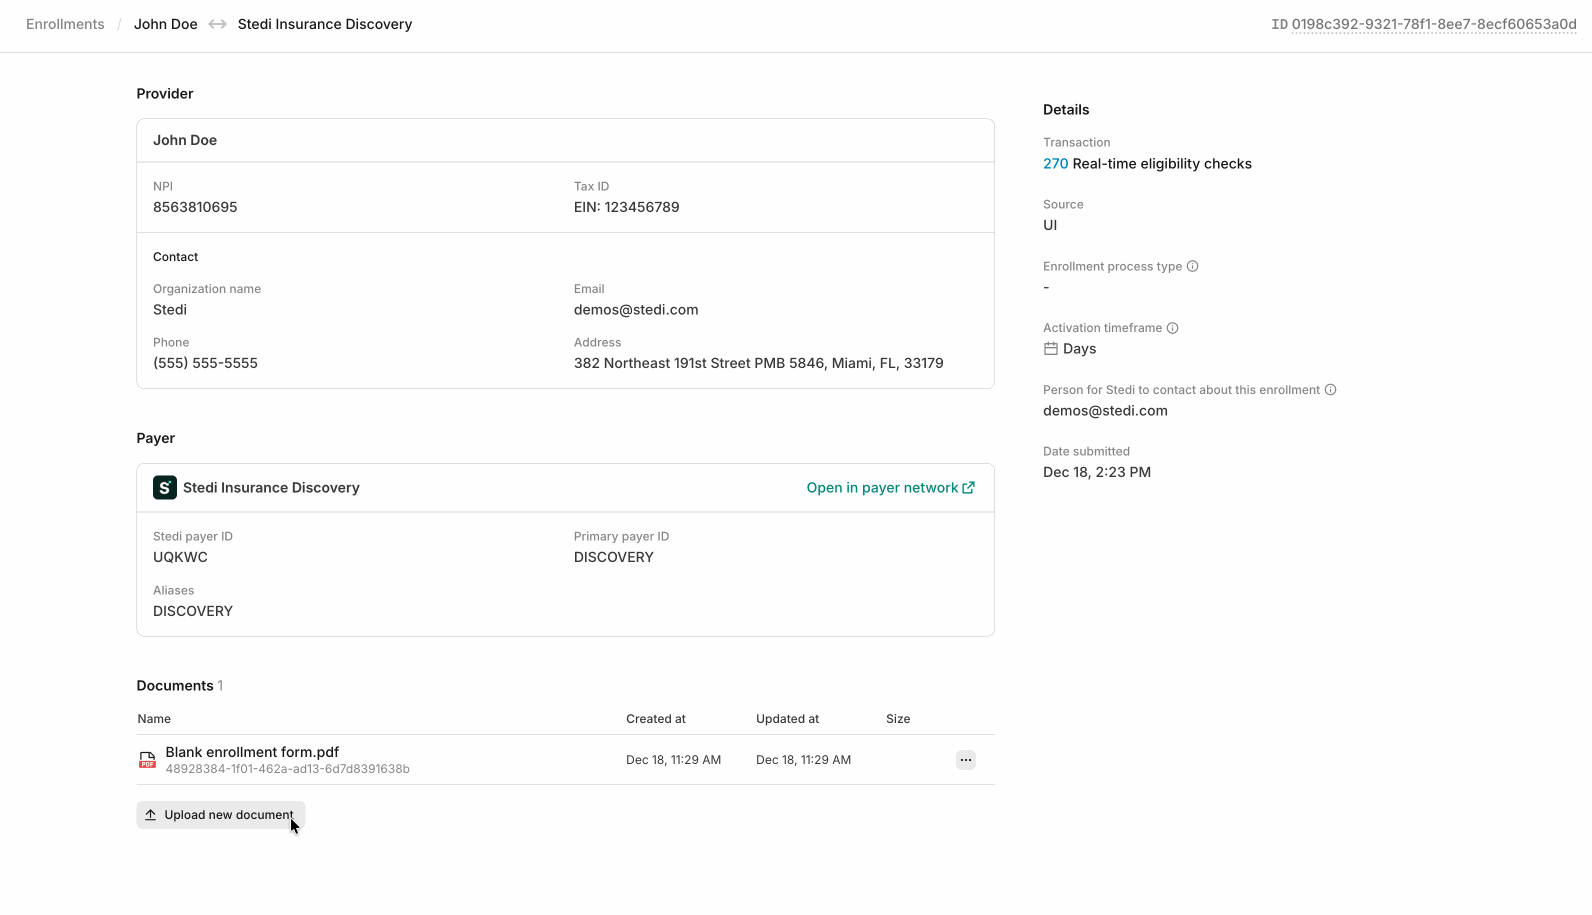The height and width of the screenshot is (915, 1592).
Task: Click Upload new document button
Action: coord(221,815)
